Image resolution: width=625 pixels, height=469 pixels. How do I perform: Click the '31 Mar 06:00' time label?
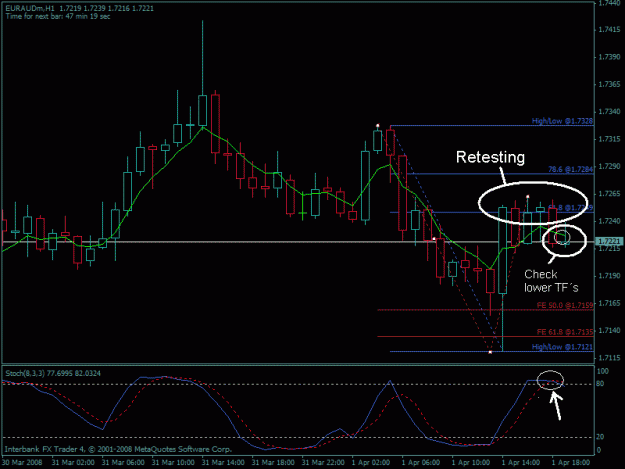pos(123,463)
